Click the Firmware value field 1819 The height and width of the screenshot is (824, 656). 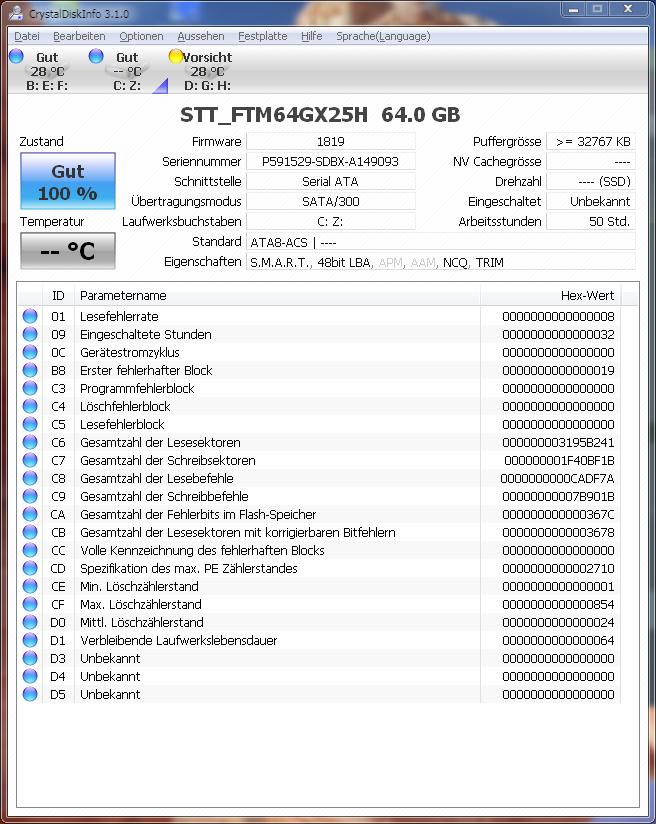point(331,141)
